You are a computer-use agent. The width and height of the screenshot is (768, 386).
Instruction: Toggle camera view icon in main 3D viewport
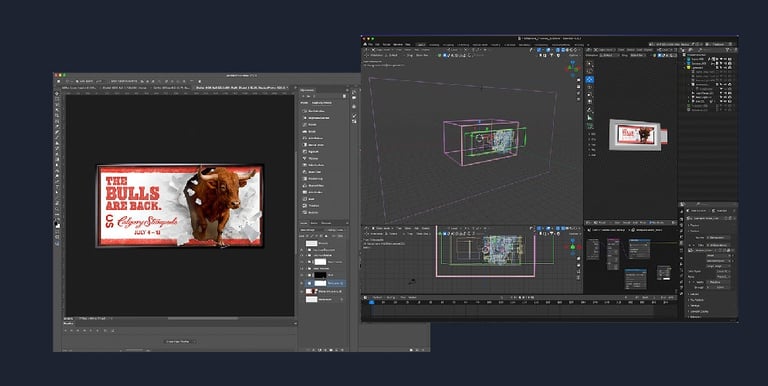[x=578, y=94]
